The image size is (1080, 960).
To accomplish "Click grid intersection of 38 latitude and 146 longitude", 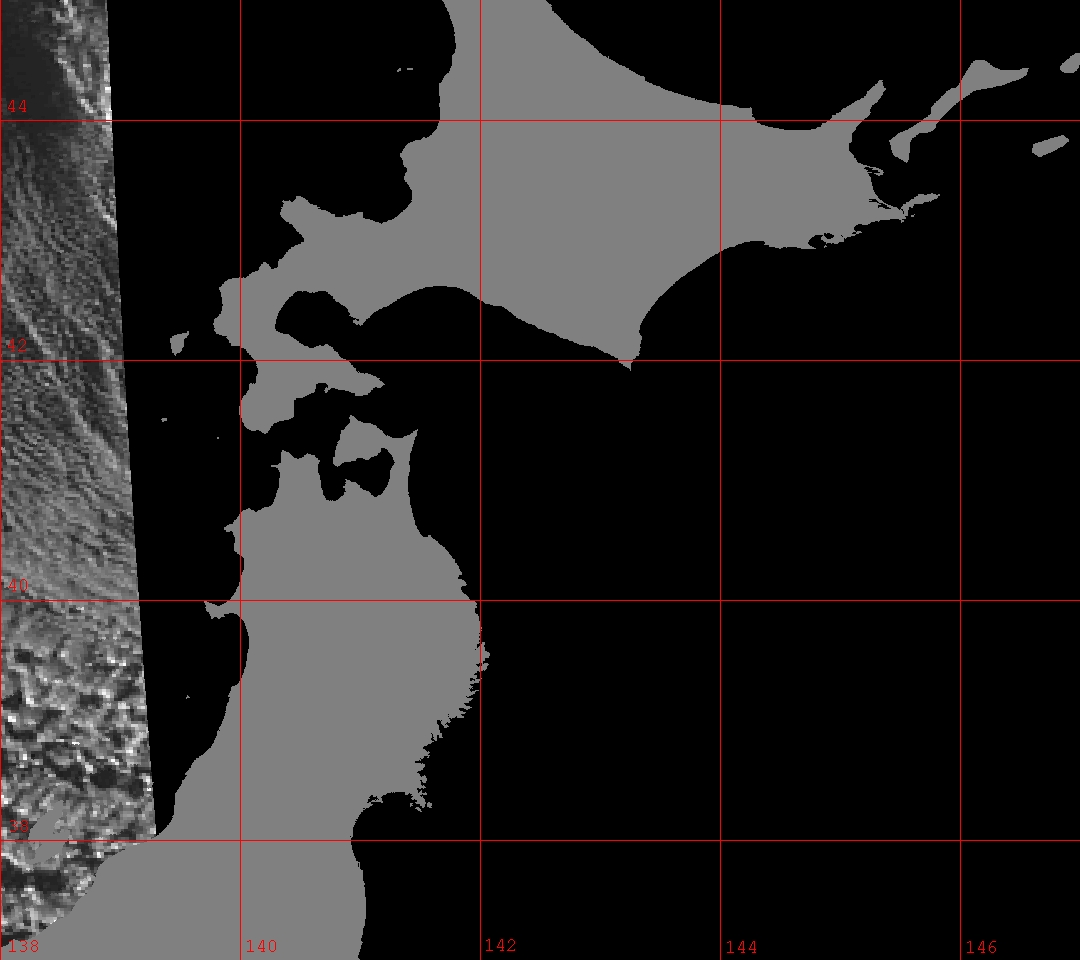I will click(x=960, y=840).
